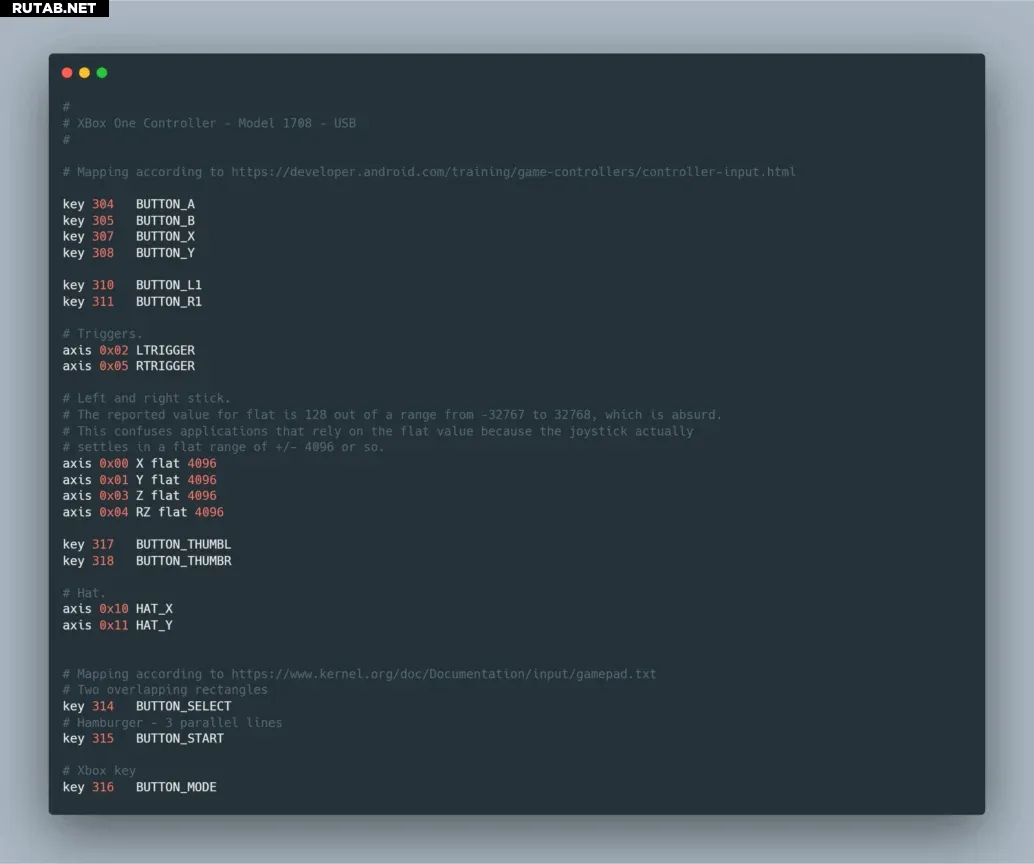Screen dimensions: 1034x864
Task: Select axis code 0x11 for HAT_Y
Action: point(114,625)
